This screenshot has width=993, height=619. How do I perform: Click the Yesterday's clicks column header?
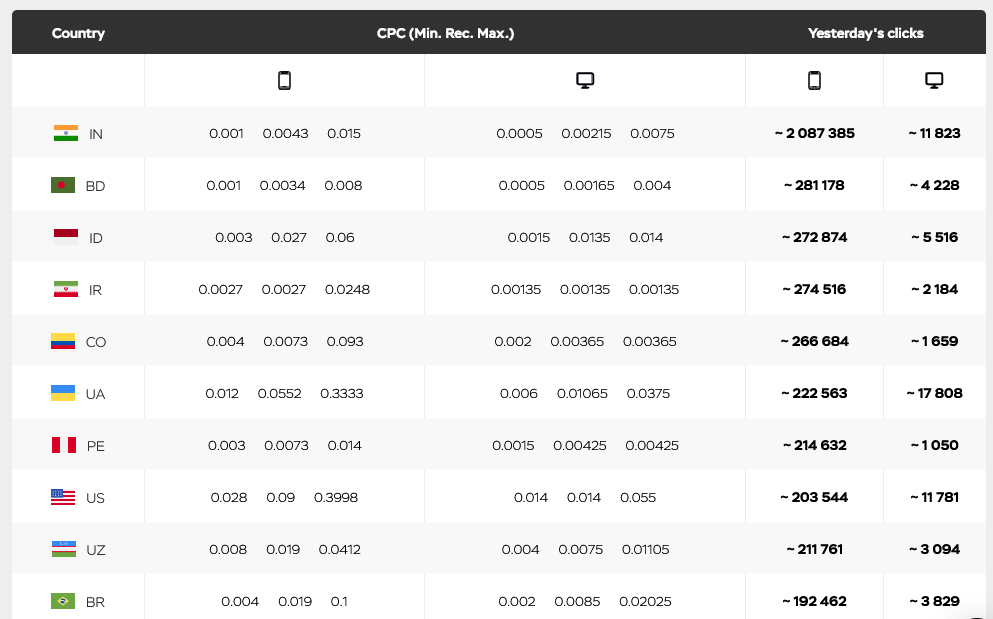point(865,33)
